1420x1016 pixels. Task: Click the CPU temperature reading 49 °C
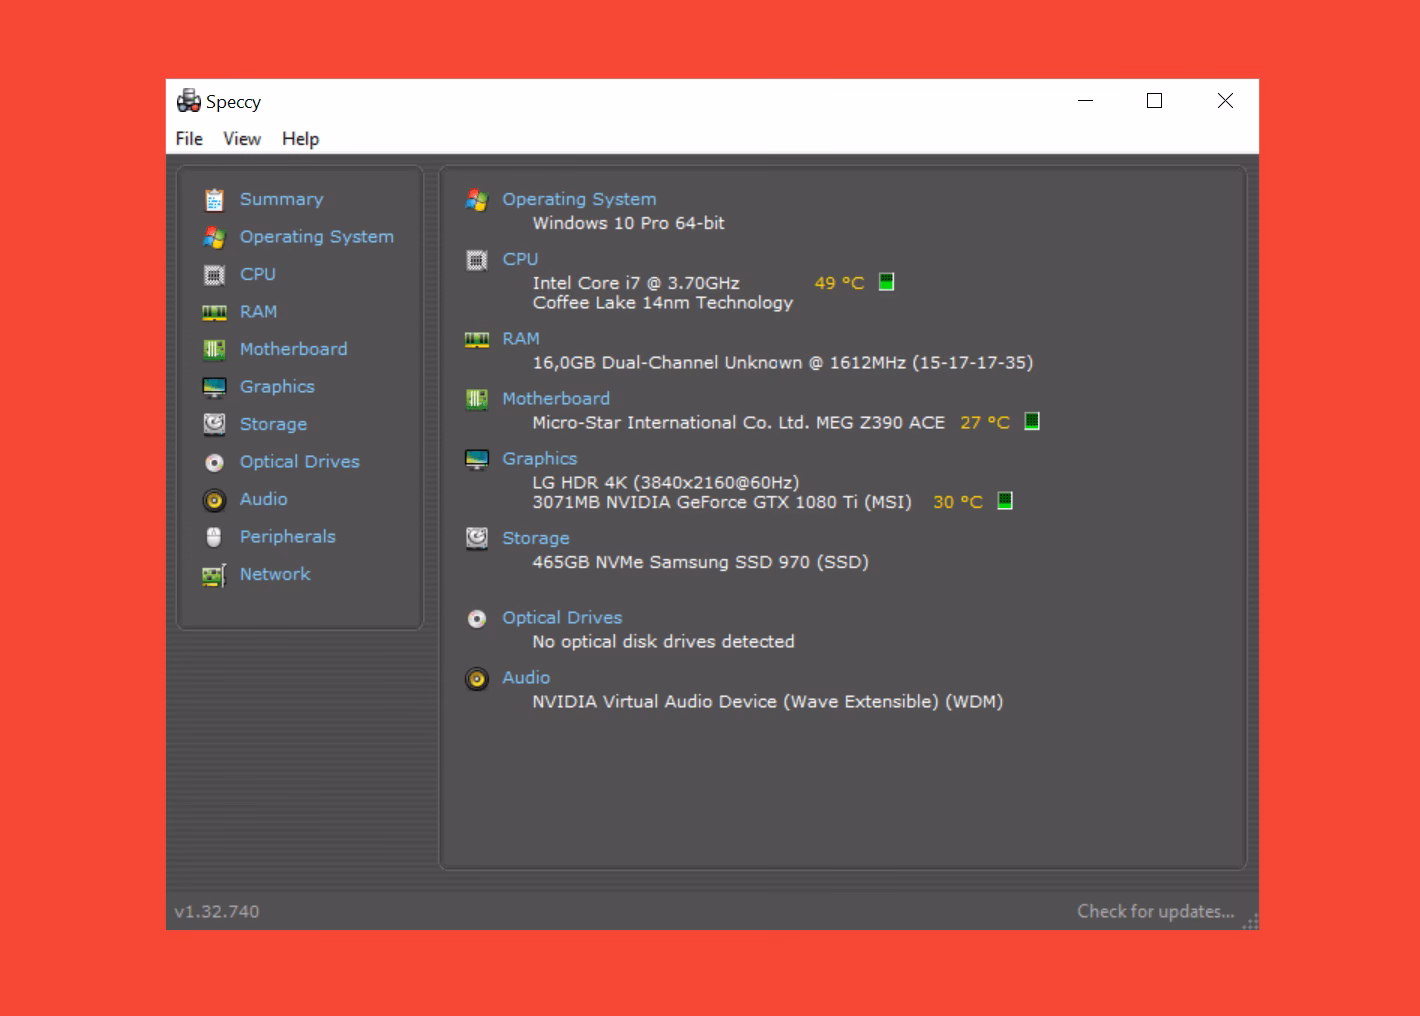[839, 283]
